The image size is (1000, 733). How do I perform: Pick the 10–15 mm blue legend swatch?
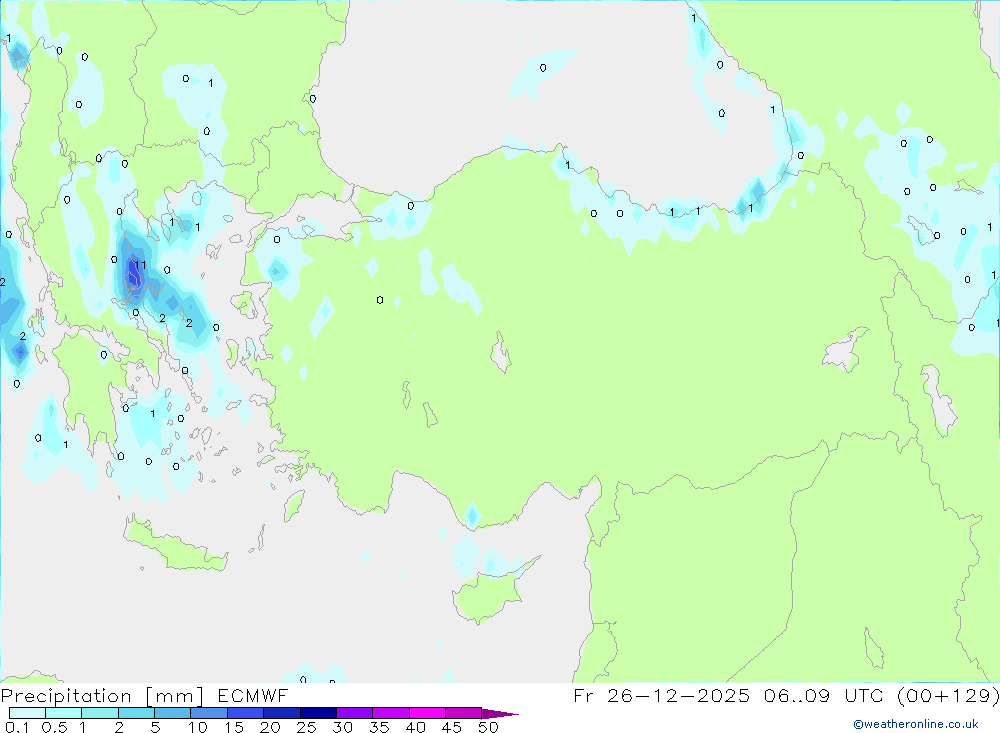[209, 713]
